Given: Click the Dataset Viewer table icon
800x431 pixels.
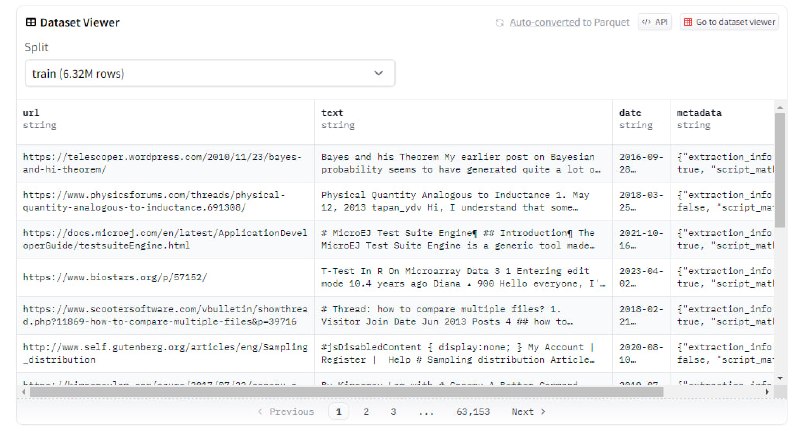Looking at the screenshot, I should (x=31, y=22).
